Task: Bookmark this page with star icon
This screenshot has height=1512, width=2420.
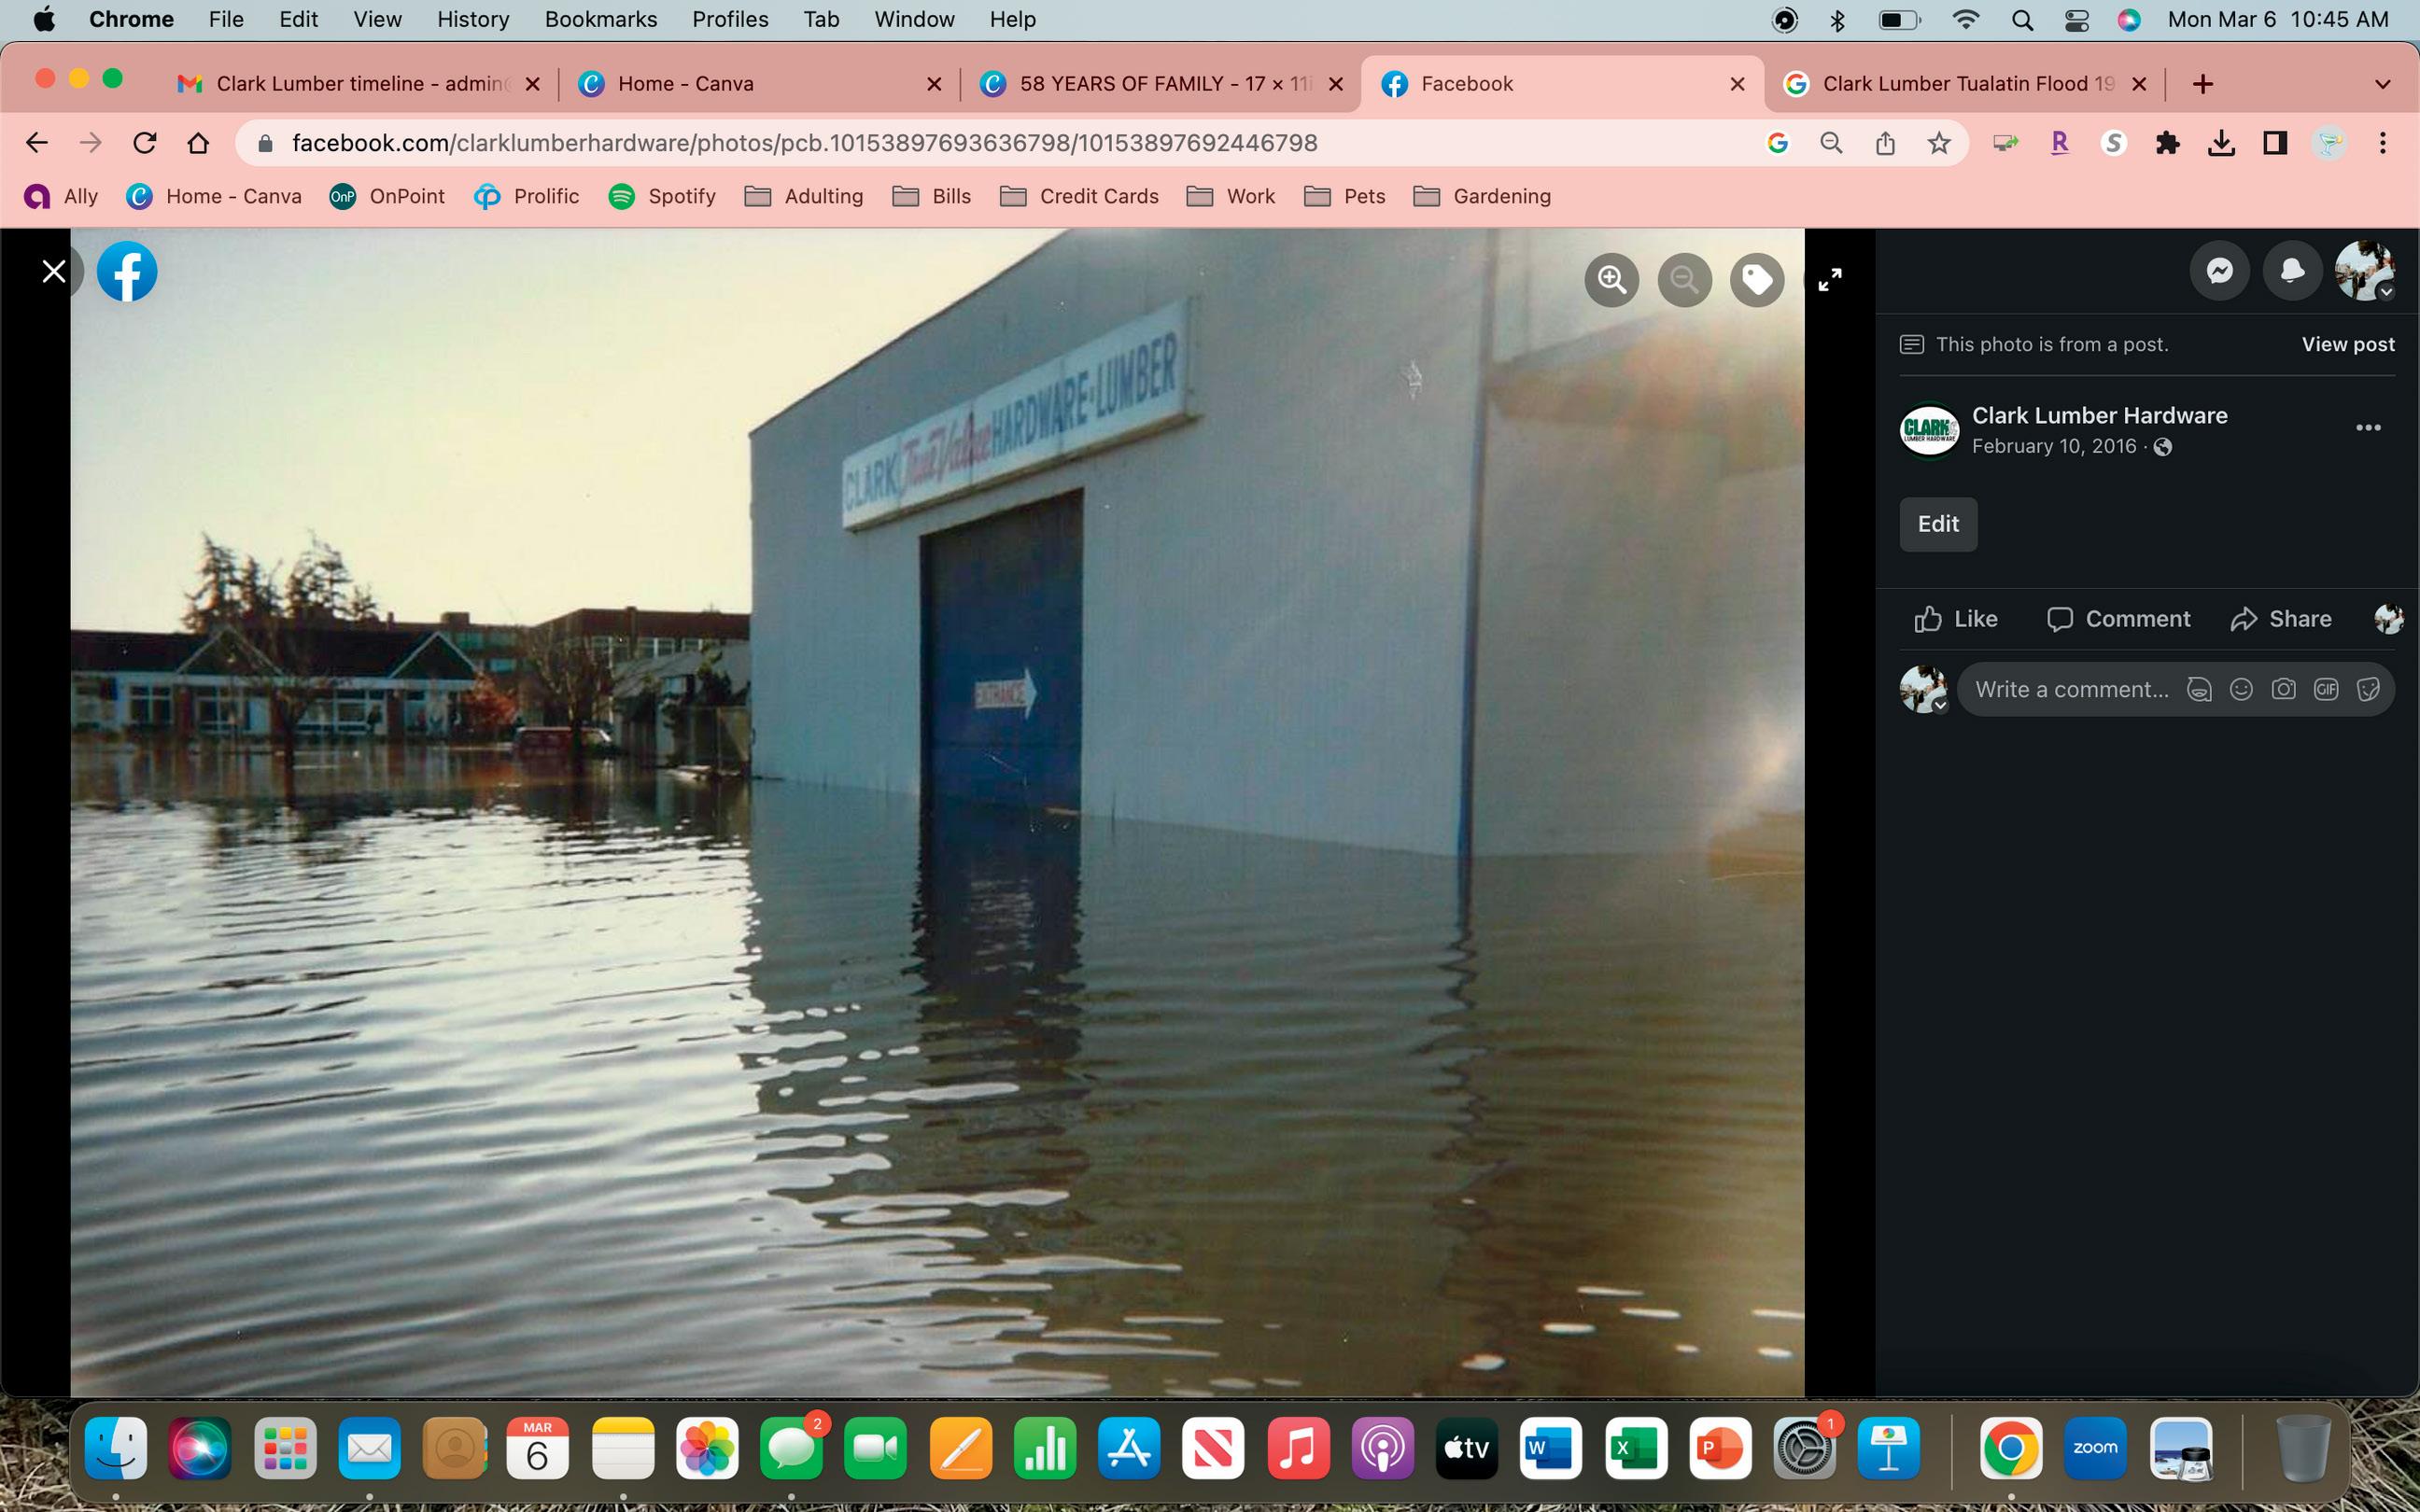Action: pyautogui.click(x=1939, y=143)
